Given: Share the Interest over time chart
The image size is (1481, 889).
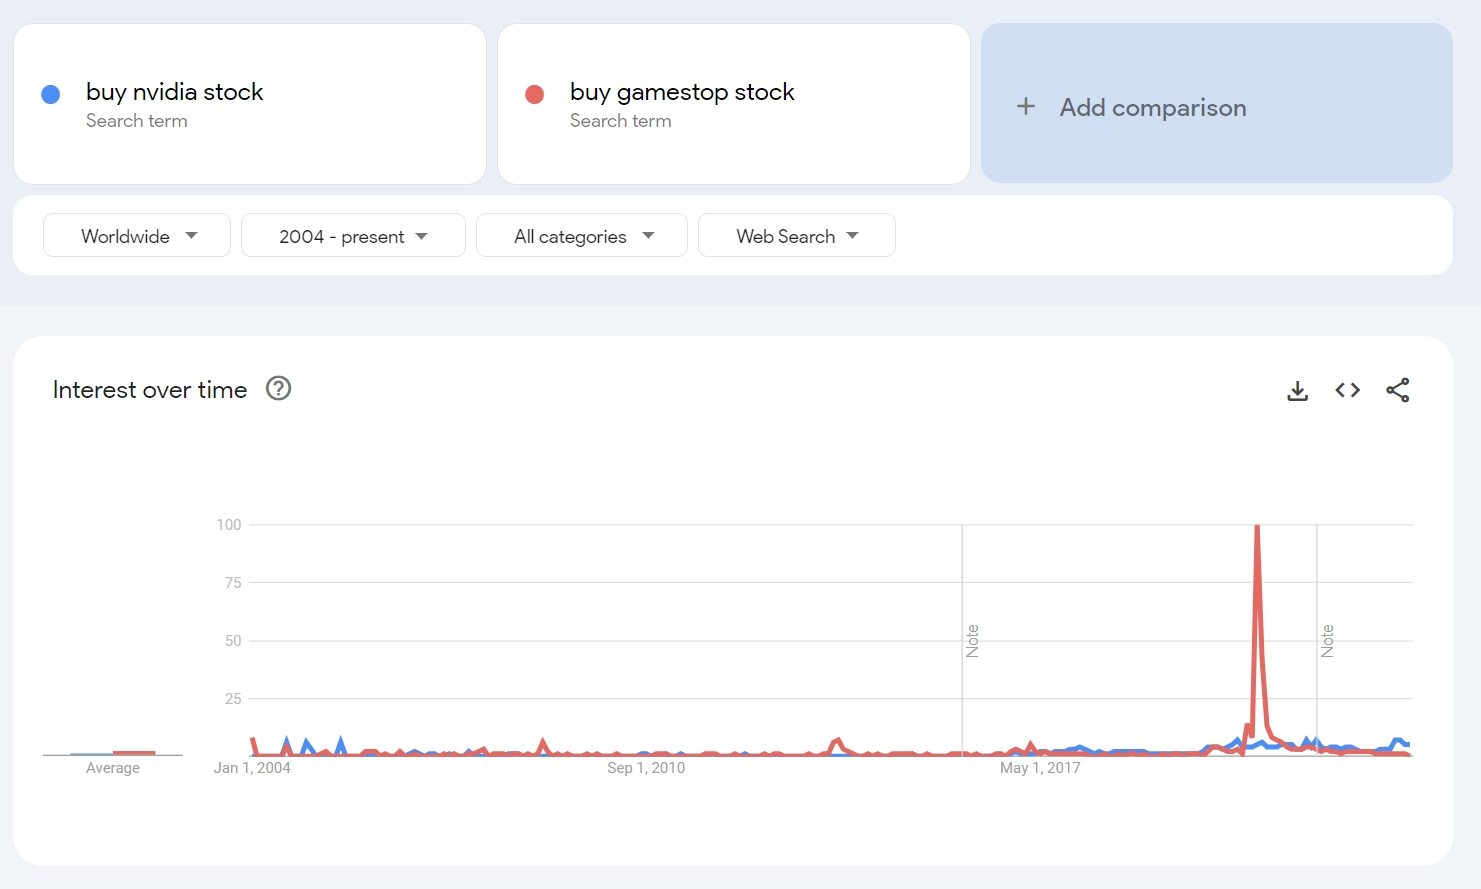Looking at the screenshot, I should [x=1398, y=390].
